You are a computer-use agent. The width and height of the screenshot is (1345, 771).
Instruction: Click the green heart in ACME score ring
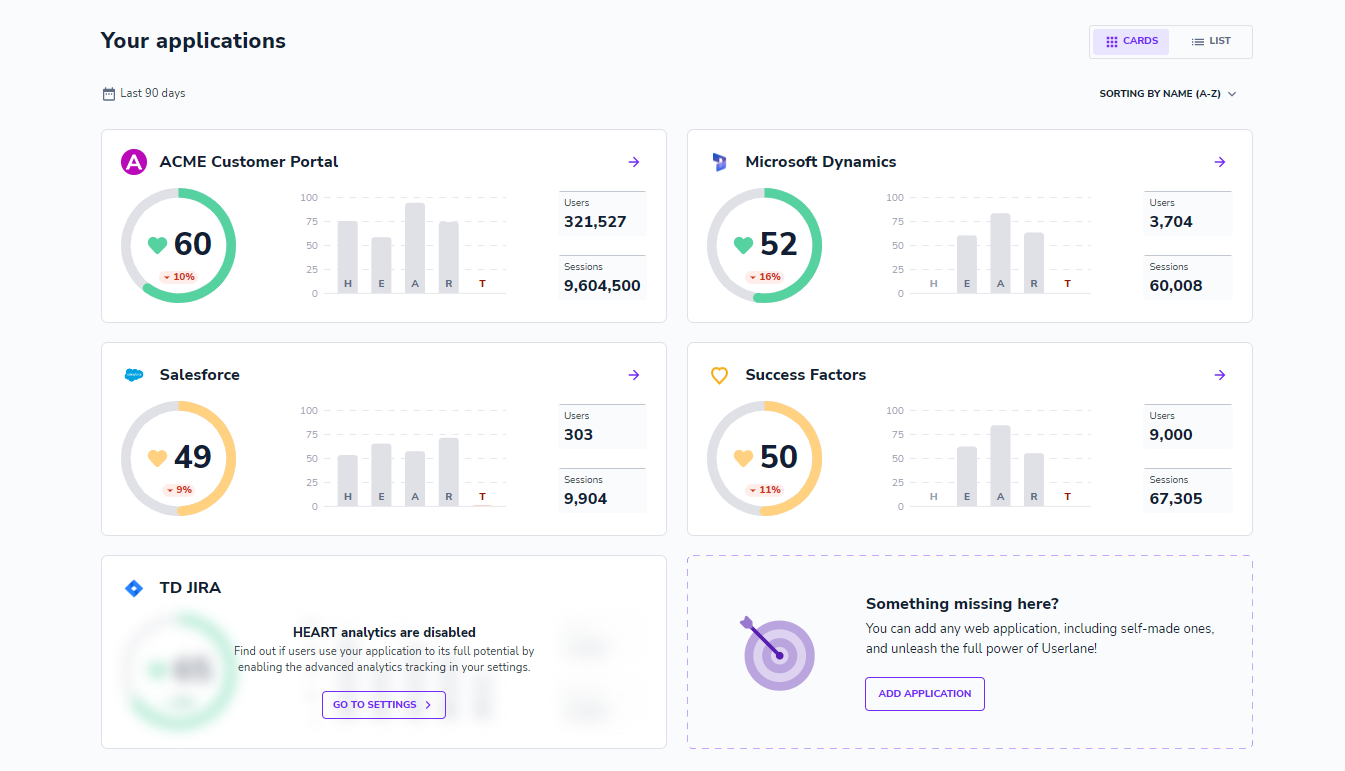(157, 245)
